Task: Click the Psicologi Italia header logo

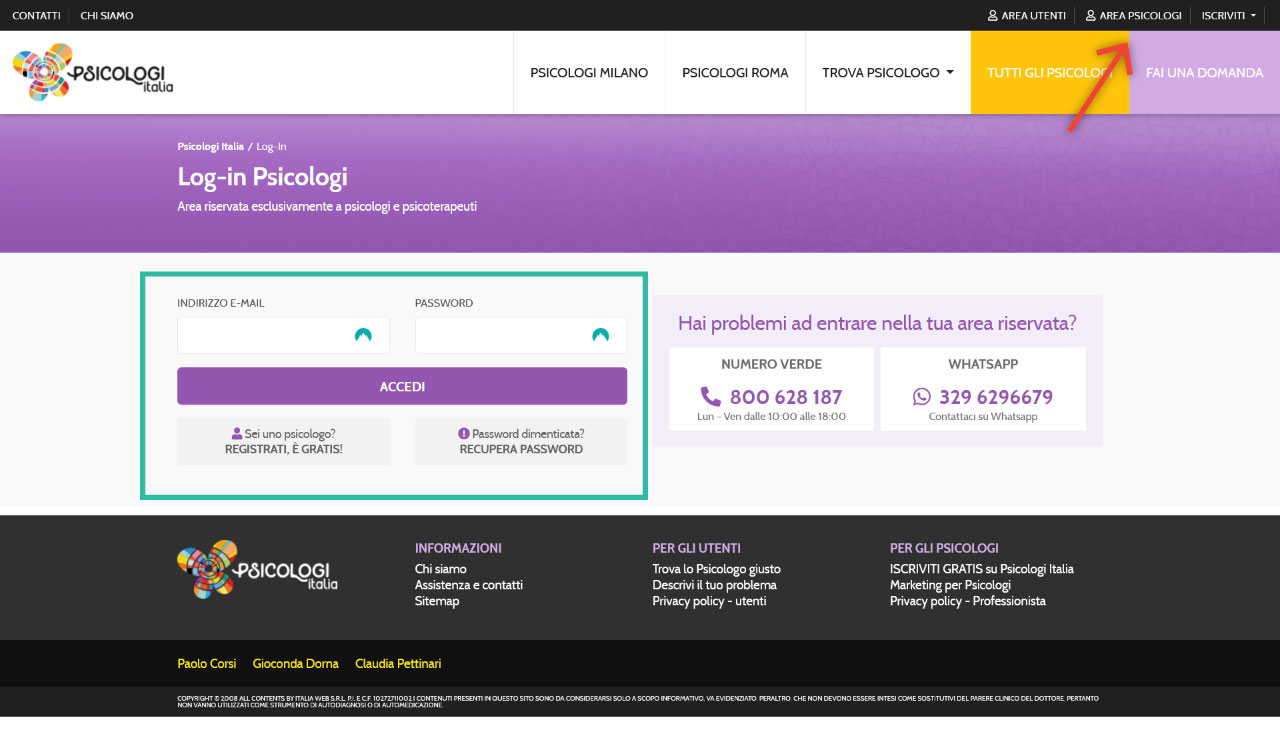Action: (x=92, y=72)
